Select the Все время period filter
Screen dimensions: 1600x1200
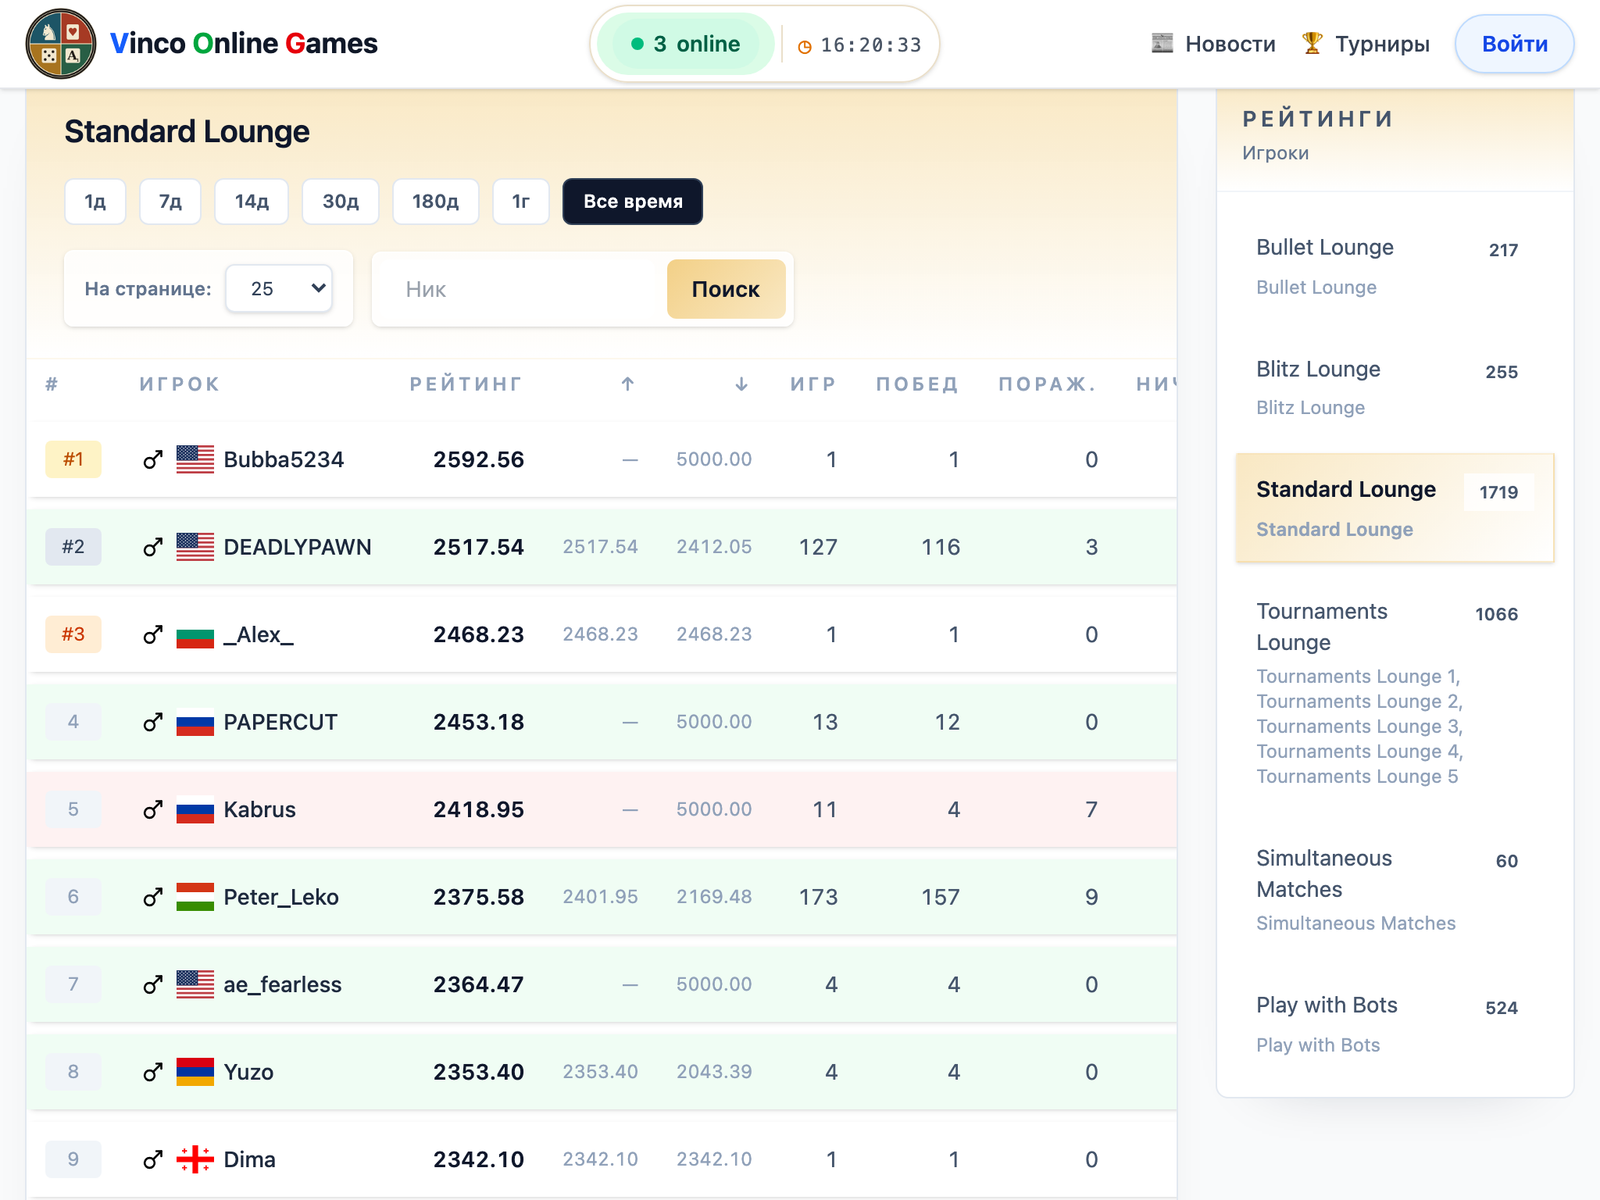(x=633, y=201)
